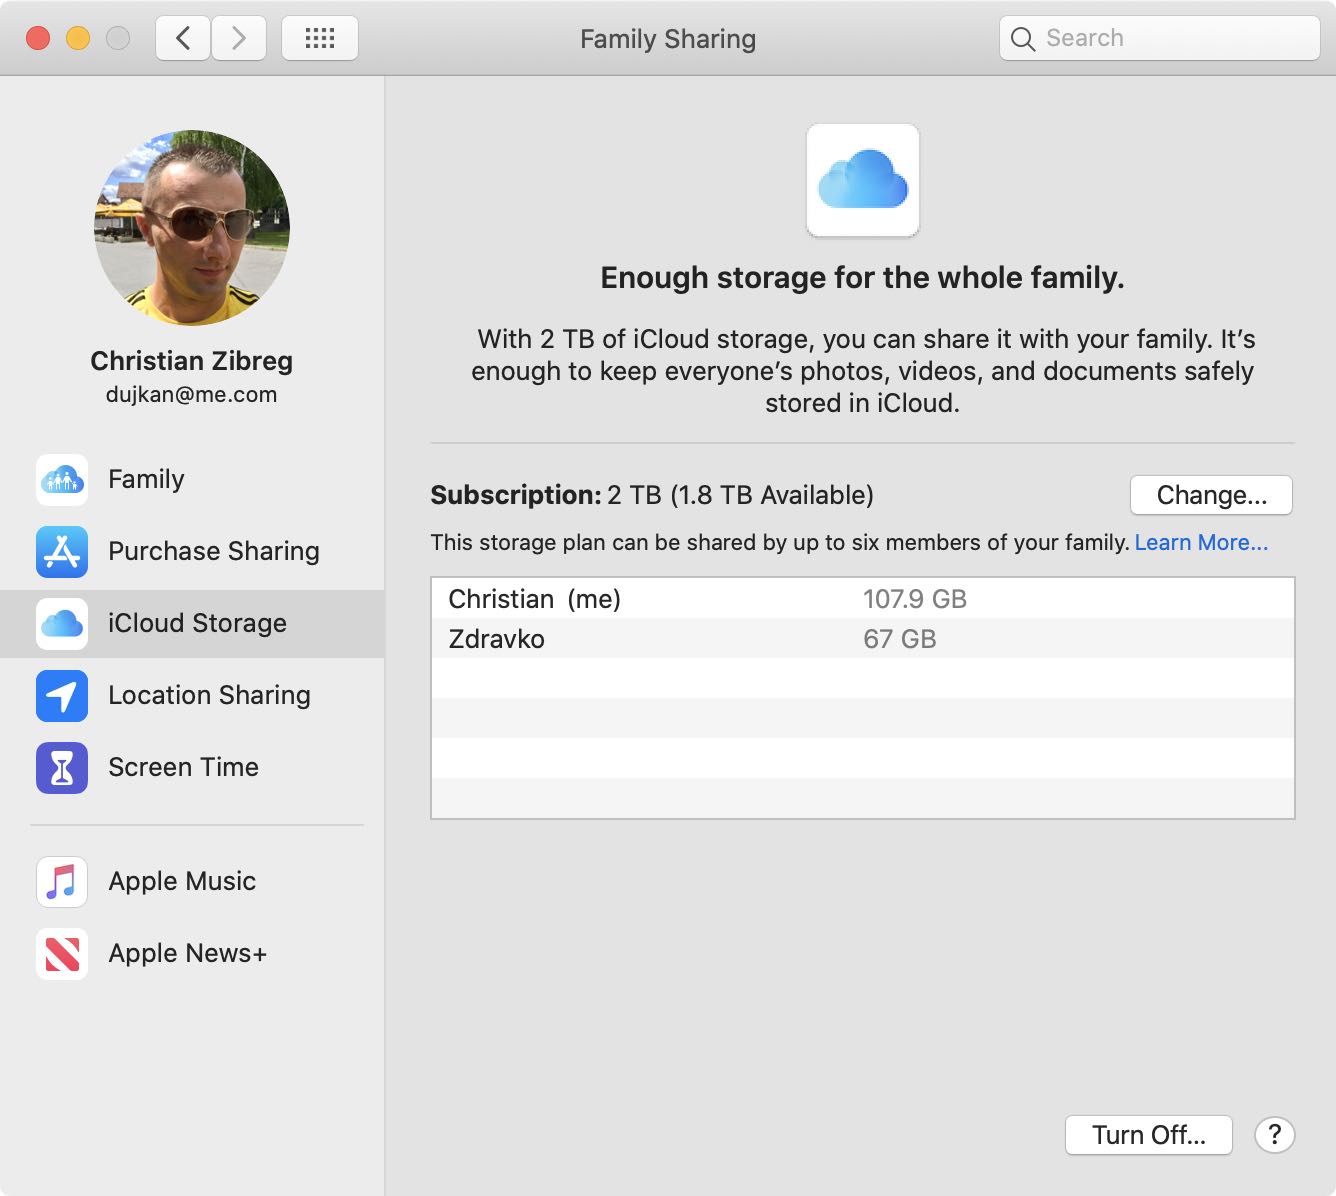Open Location Sharing settings
The height and width of the screenshot is (1196, 1336).
tap(209, 695)
